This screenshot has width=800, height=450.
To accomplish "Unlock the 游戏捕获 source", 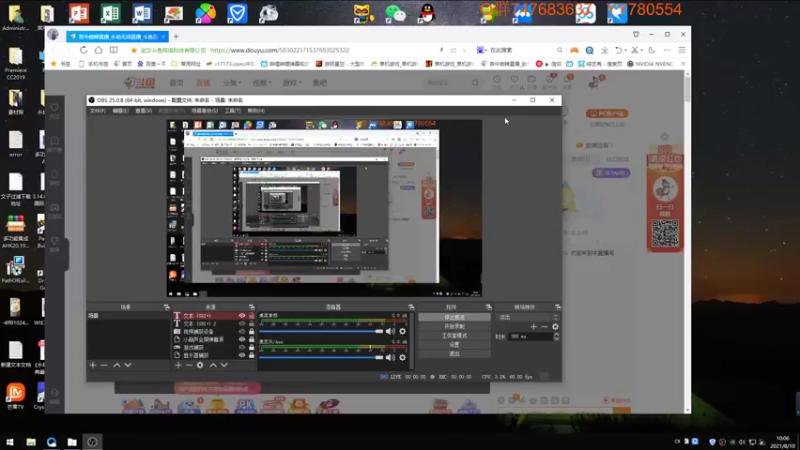I will click(x=251, y=347).
